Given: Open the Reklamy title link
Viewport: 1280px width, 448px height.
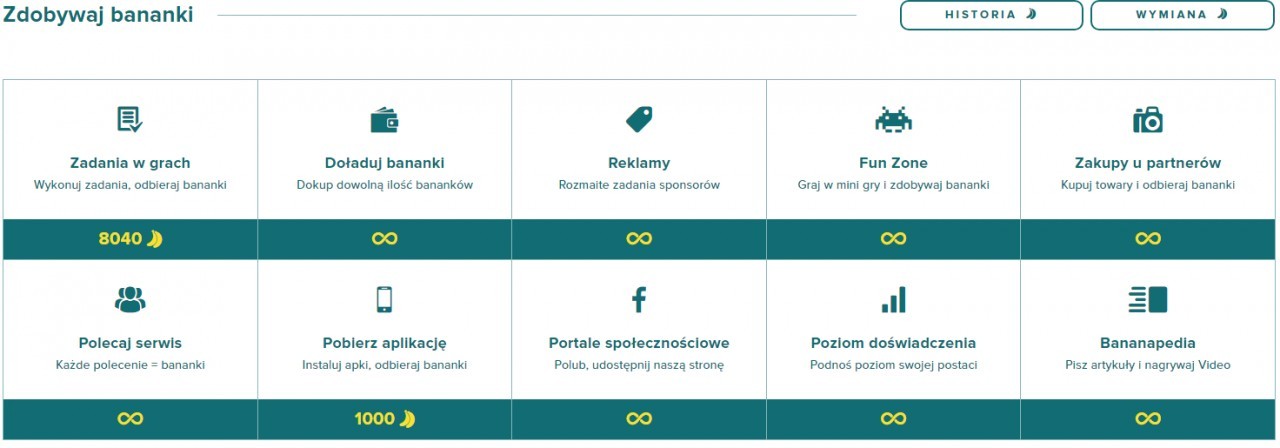Looking at the screenshot, I should click(639, 163).
